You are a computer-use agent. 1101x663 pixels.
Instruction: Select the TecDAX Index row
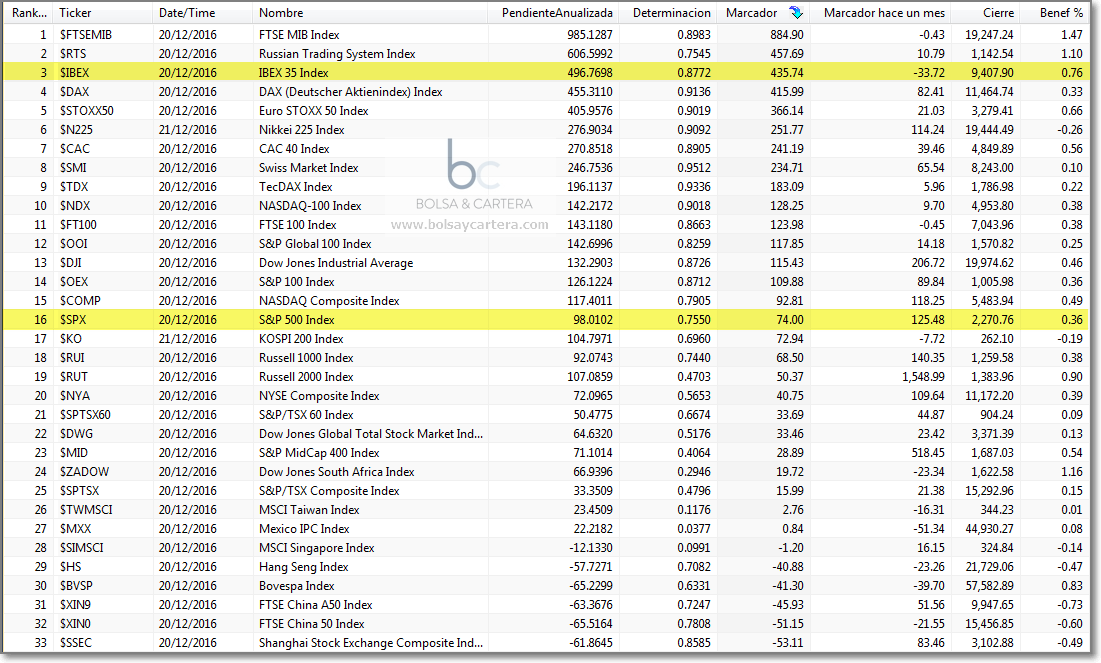546,186
